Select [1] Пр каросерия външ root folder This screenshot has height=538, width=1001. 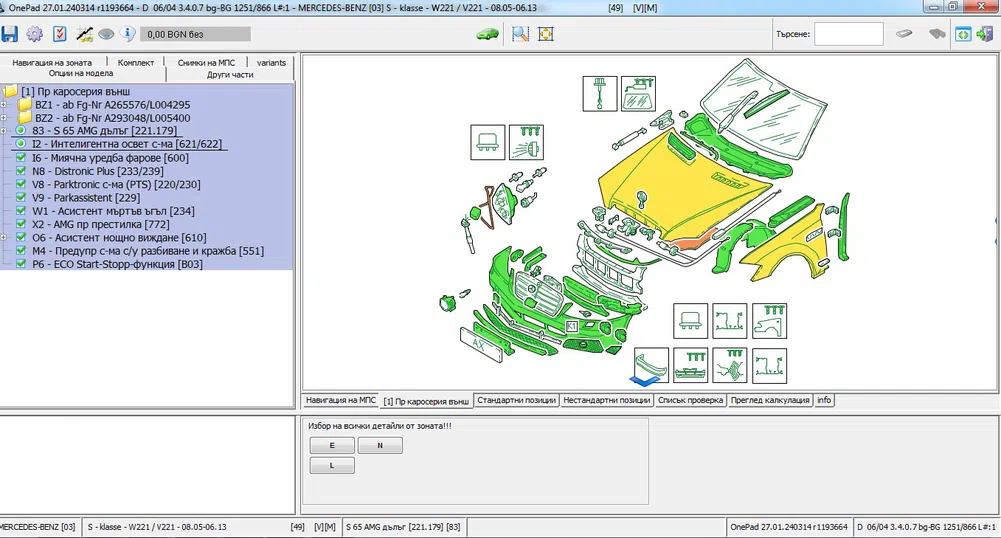(x=75, y=91)
